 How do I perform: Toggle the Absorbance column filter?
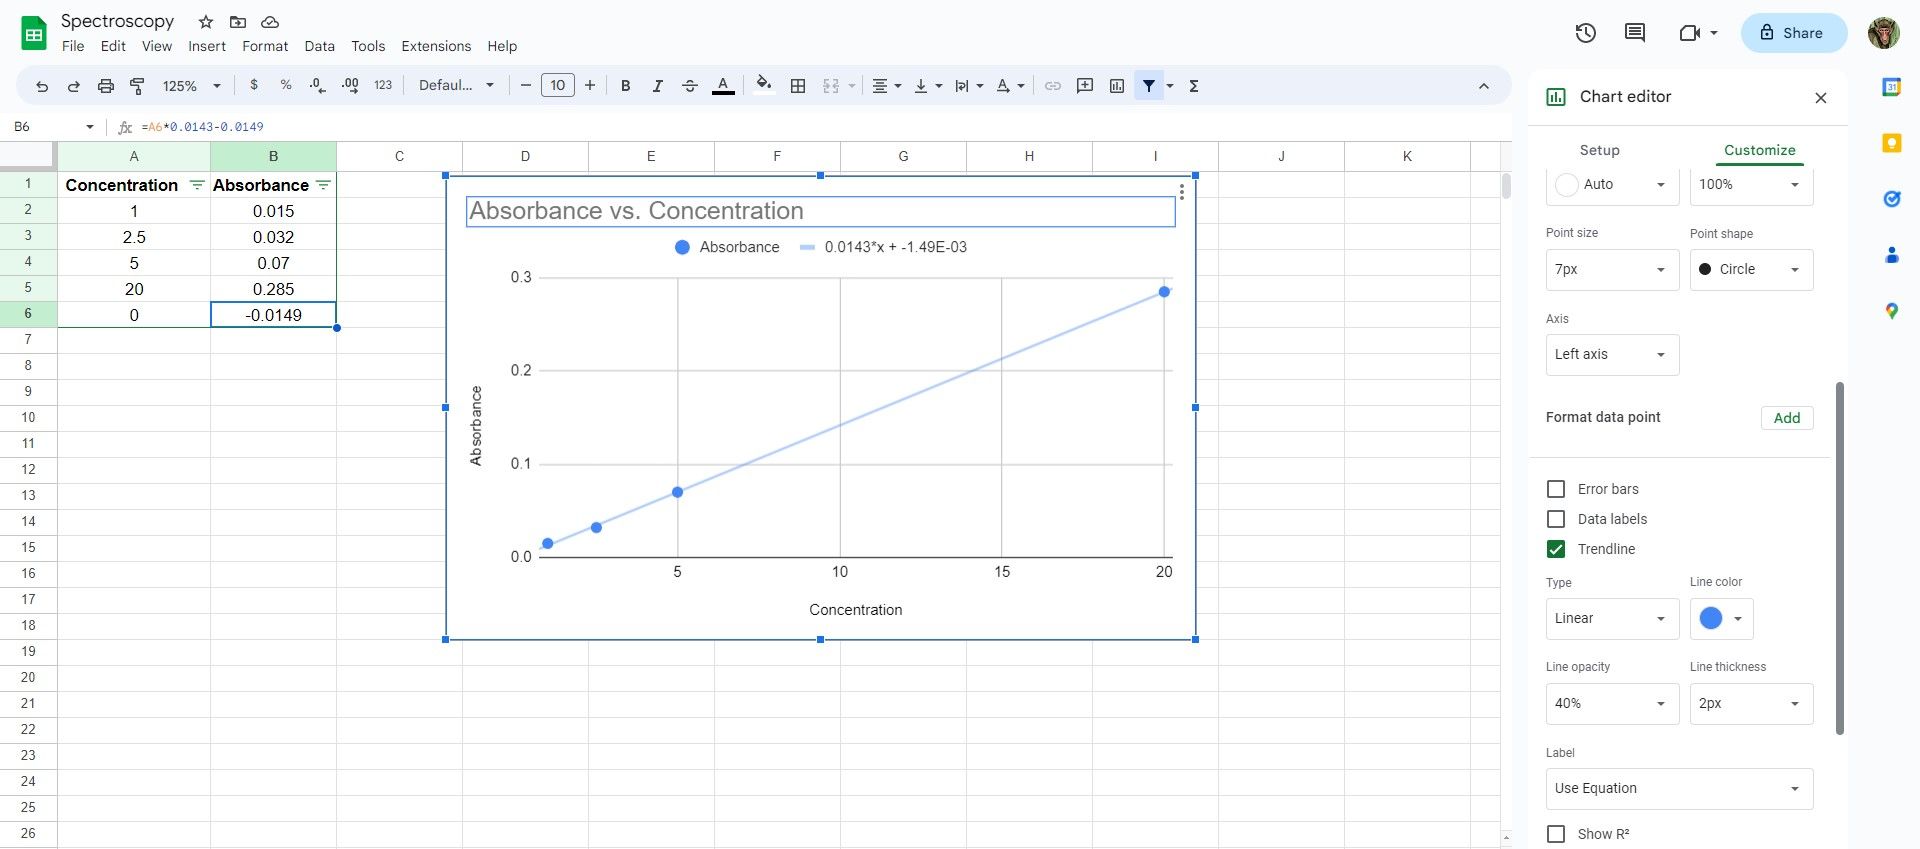pos(323,185)
